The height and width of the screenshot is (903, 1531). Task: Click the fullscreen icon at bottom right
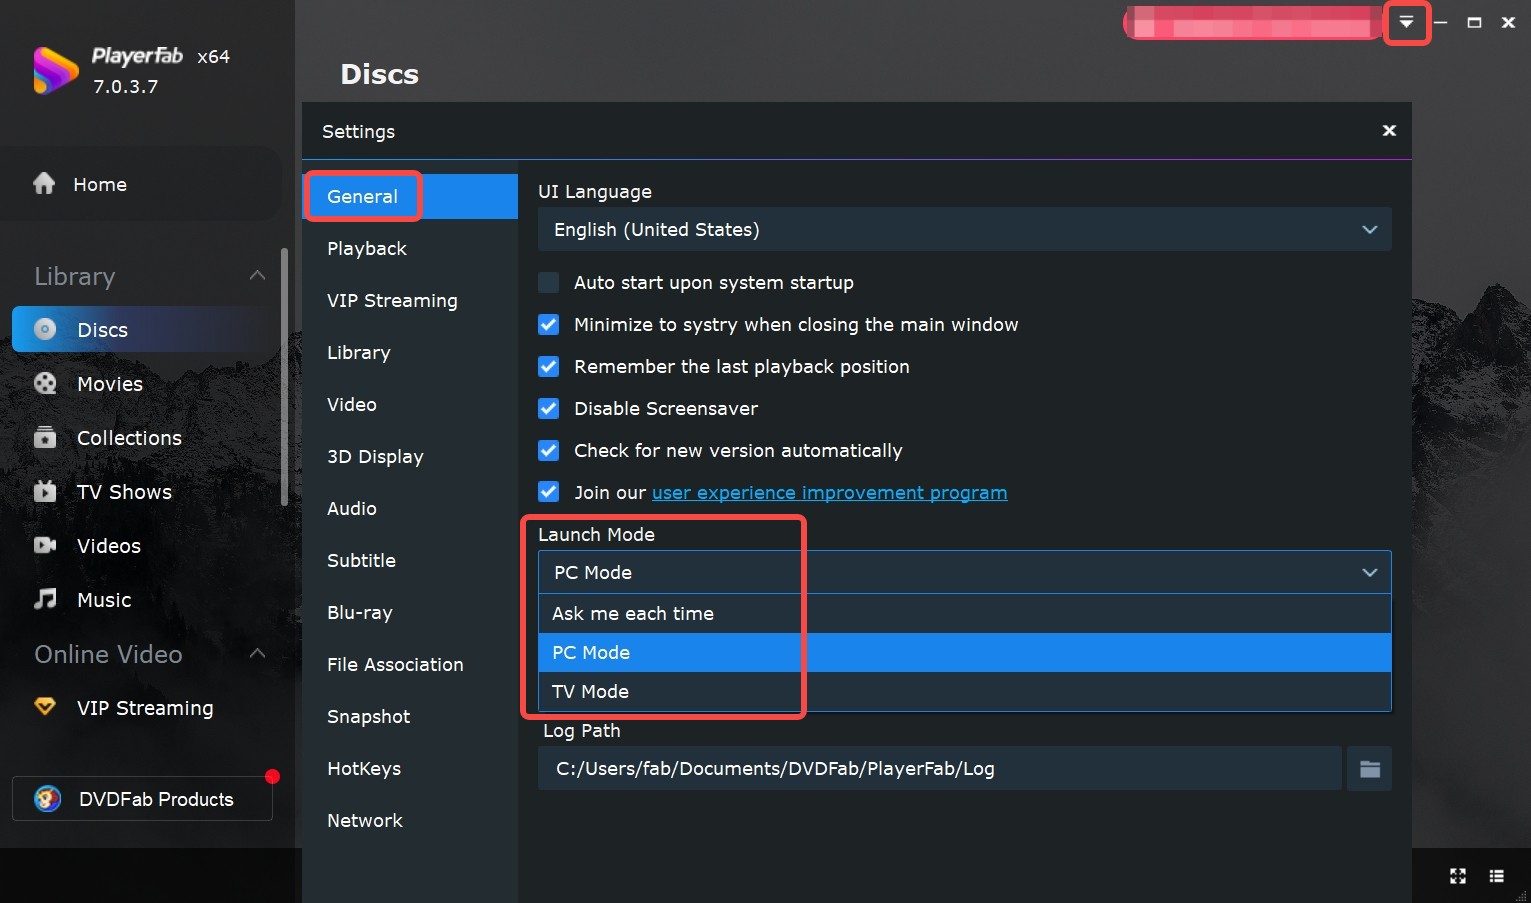(1457, 876)
